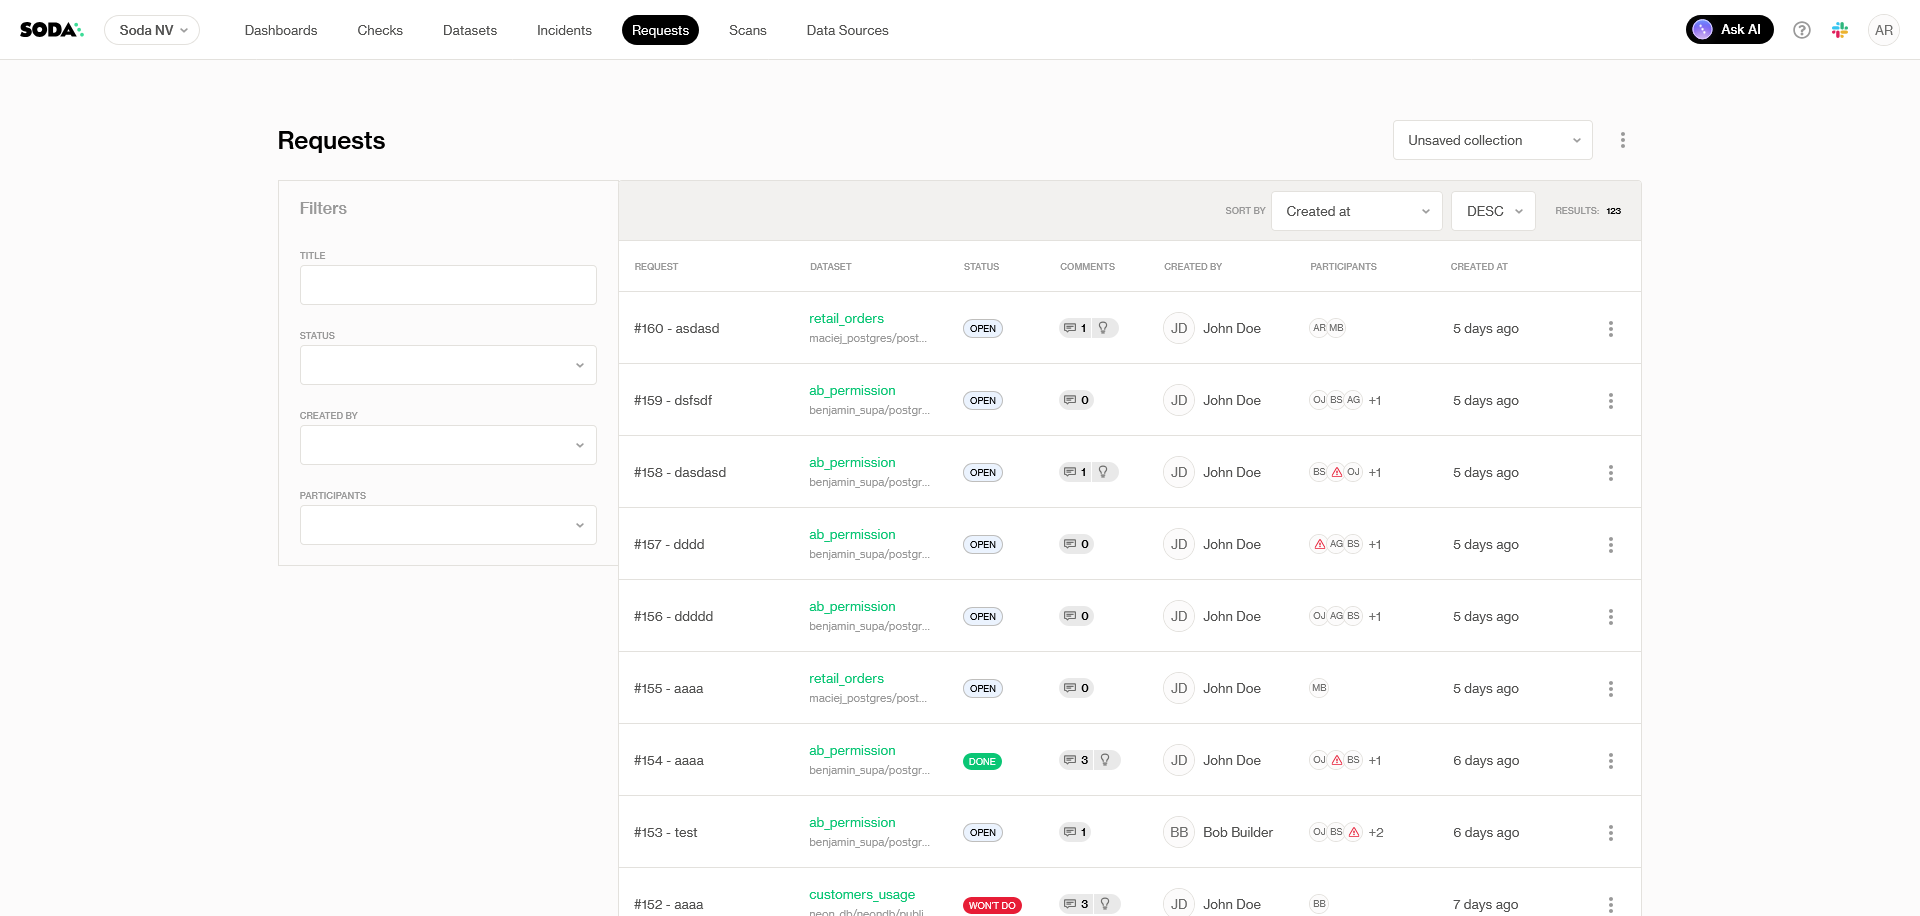
Task: Open the help question mark icon
Action: (x=1801, y=30)
